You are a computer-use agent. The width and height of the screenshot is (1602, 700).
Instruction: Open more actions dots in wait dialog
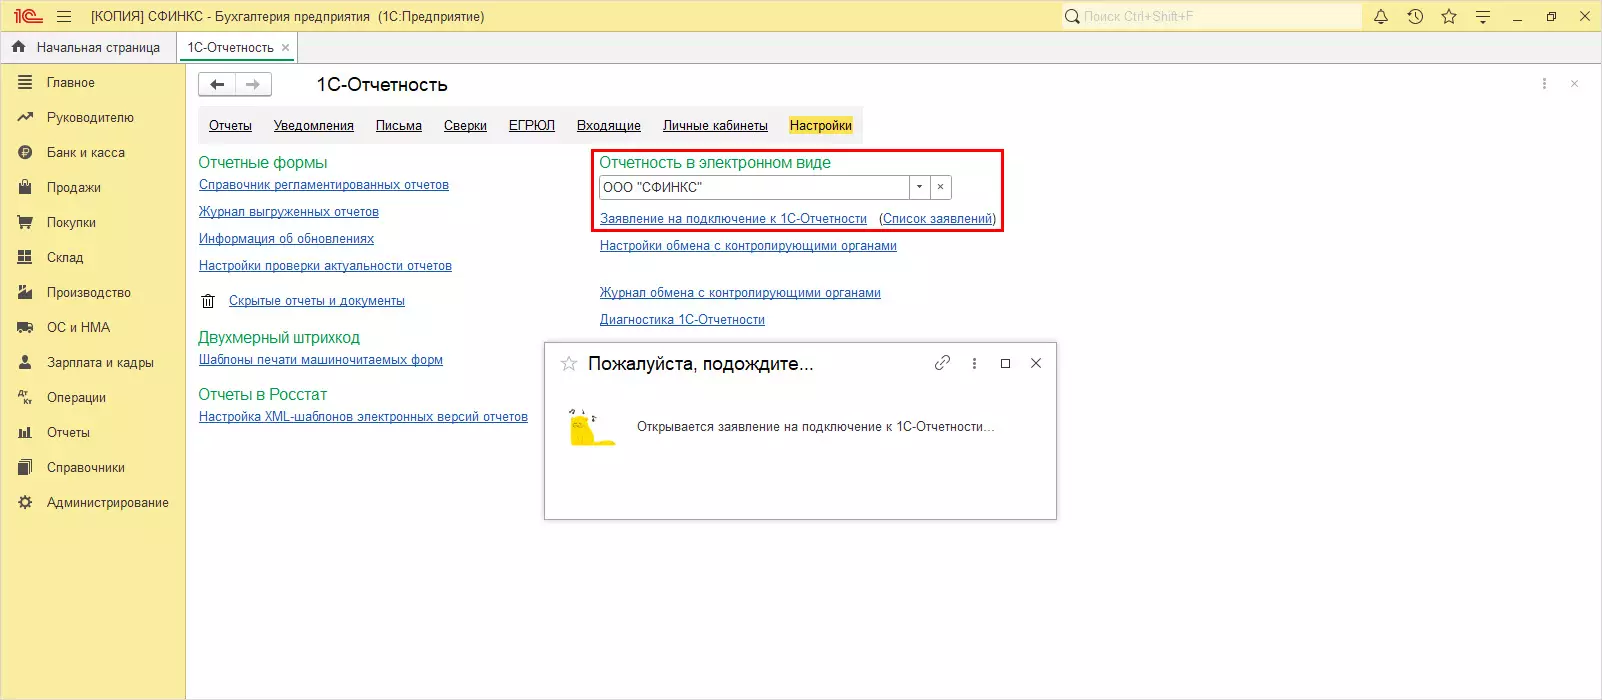tap(974, 364)
